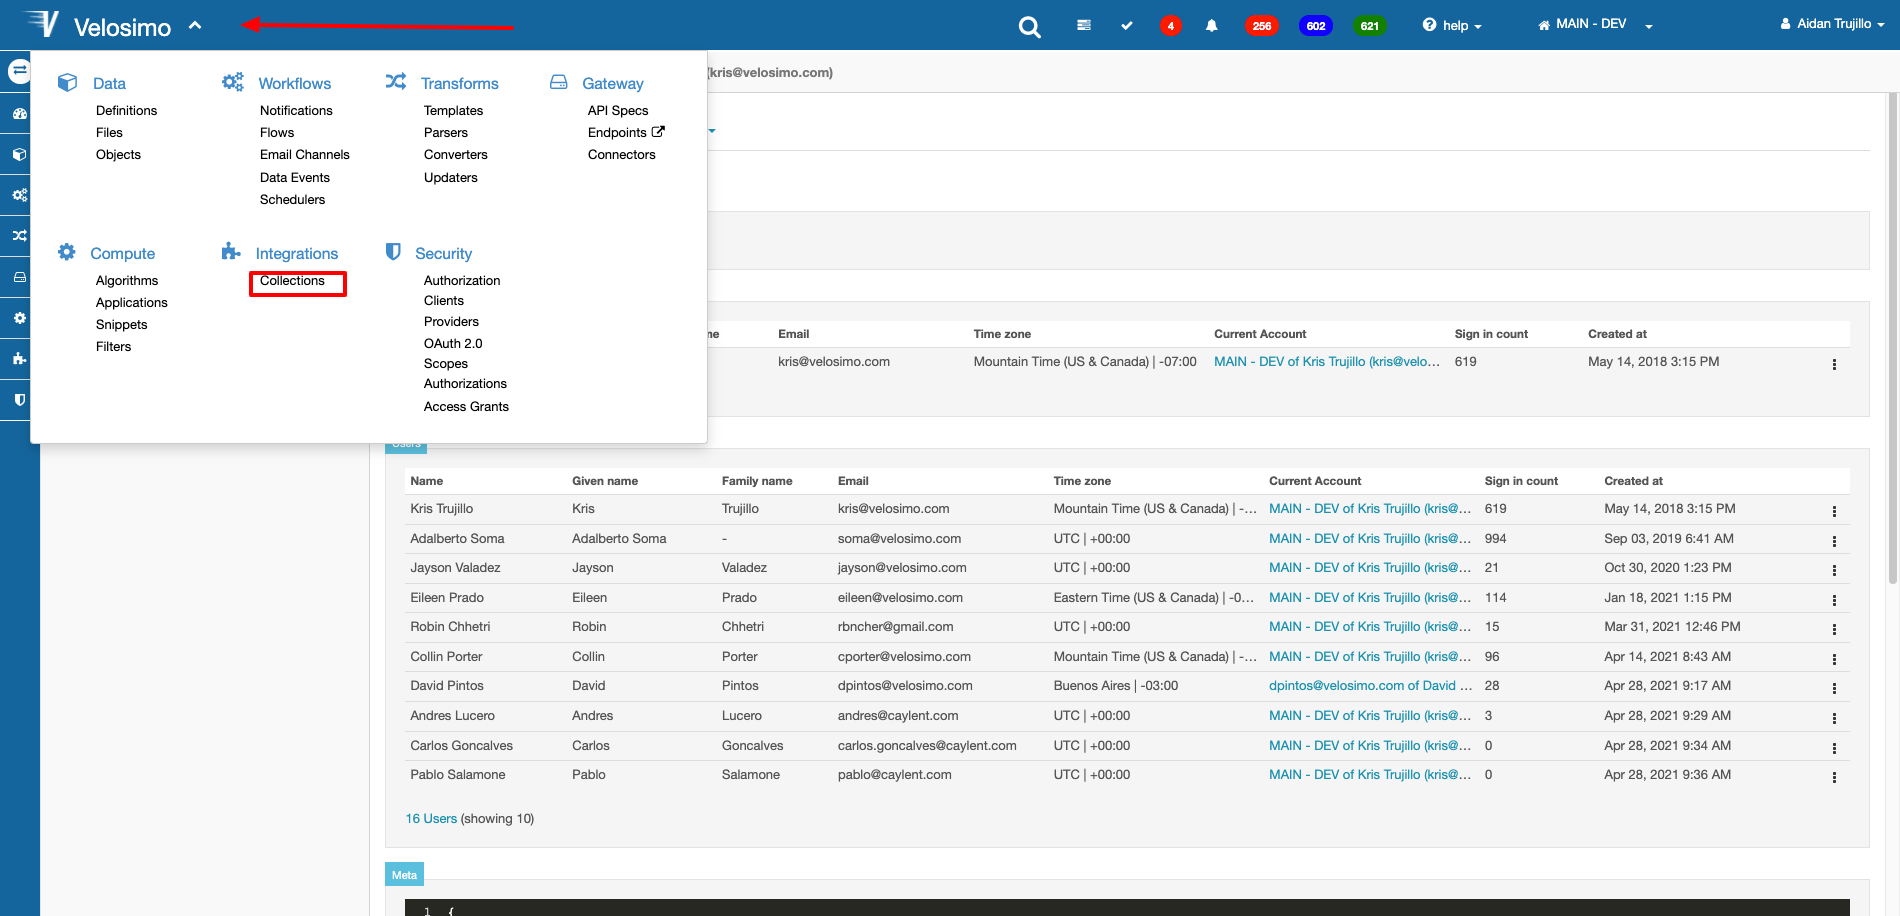This screenshot has height=916, width=1900.
Task: Open the search magnifier in top bar
Action: 1029,27
